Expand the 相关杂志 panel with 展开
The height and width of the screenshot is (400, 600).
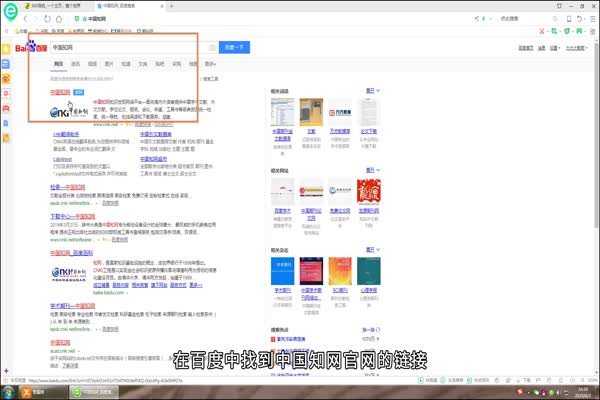click(373, 250)
